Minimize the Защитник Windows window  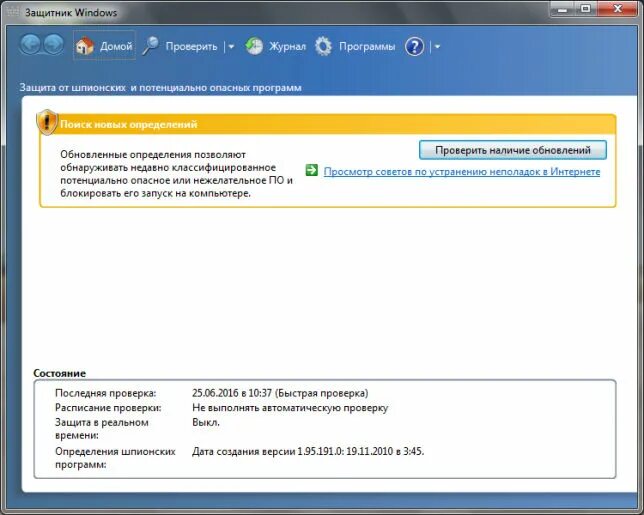click(562, 9)
